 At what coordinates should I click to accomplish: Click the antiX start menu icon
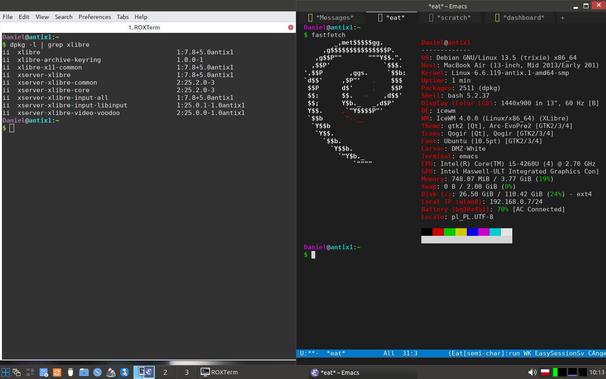pos(5,372)
